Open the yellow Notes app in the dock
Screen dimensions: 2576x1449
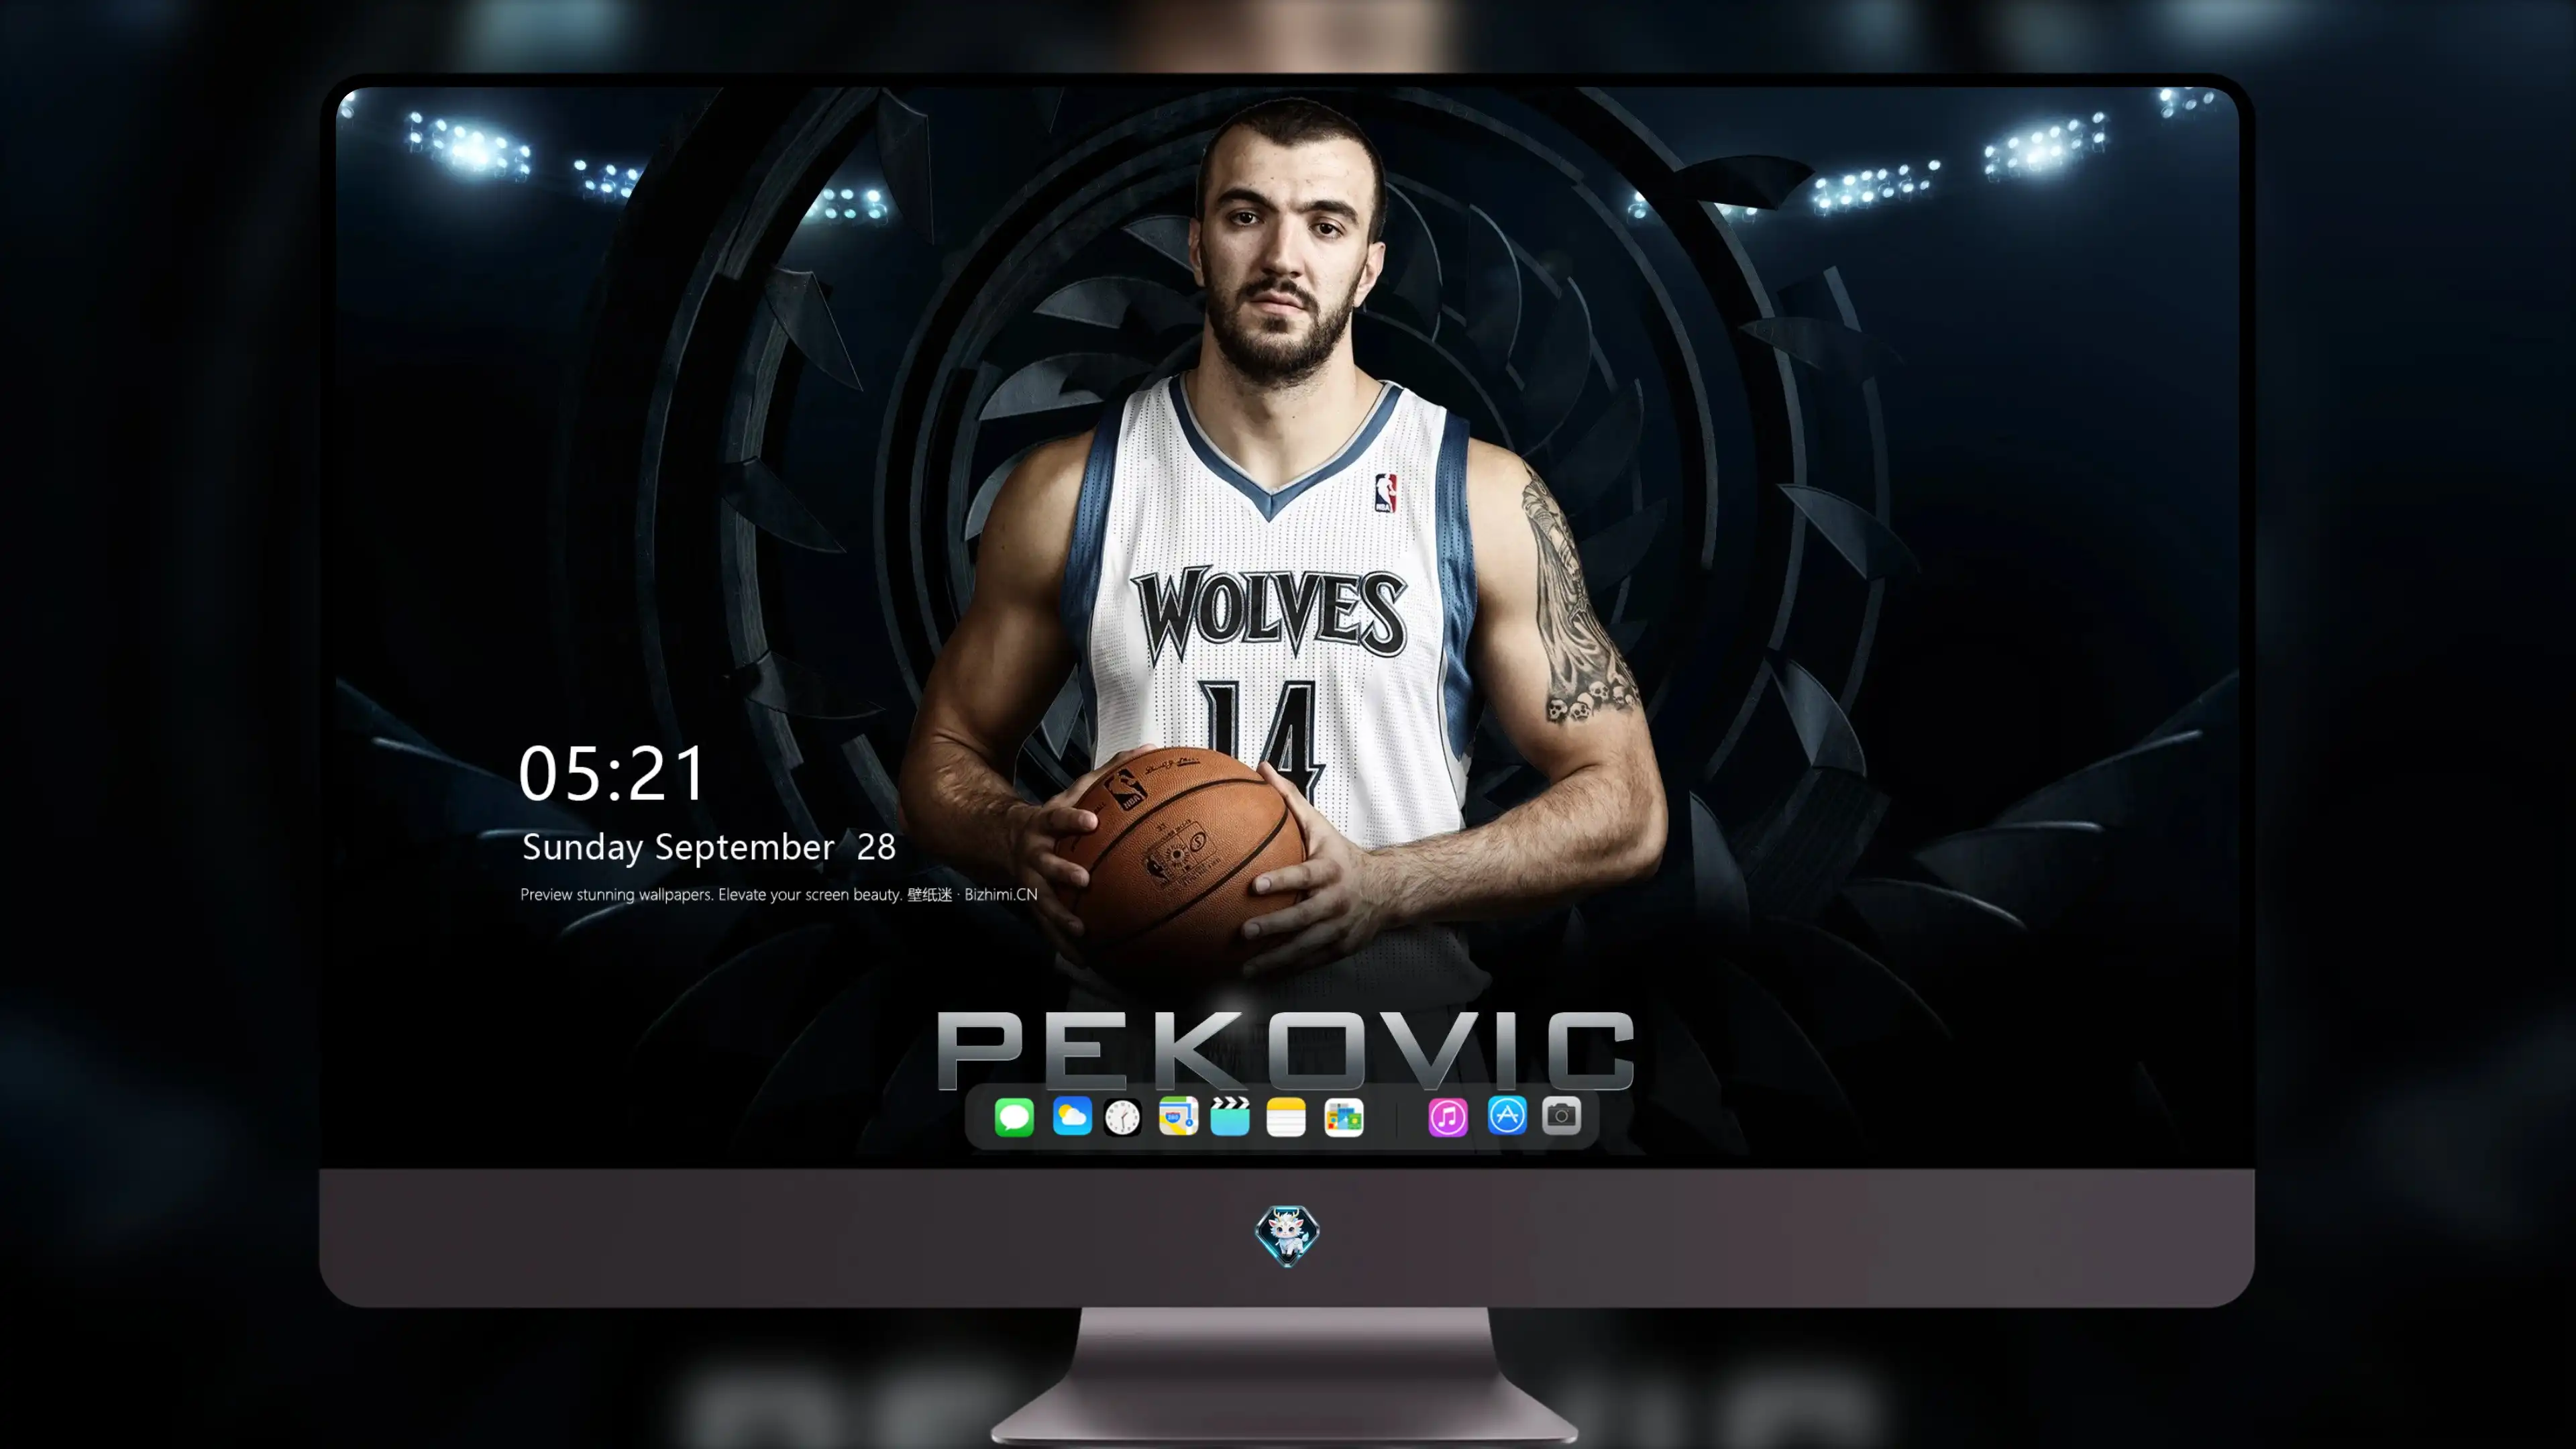tap(1286, 1116)
